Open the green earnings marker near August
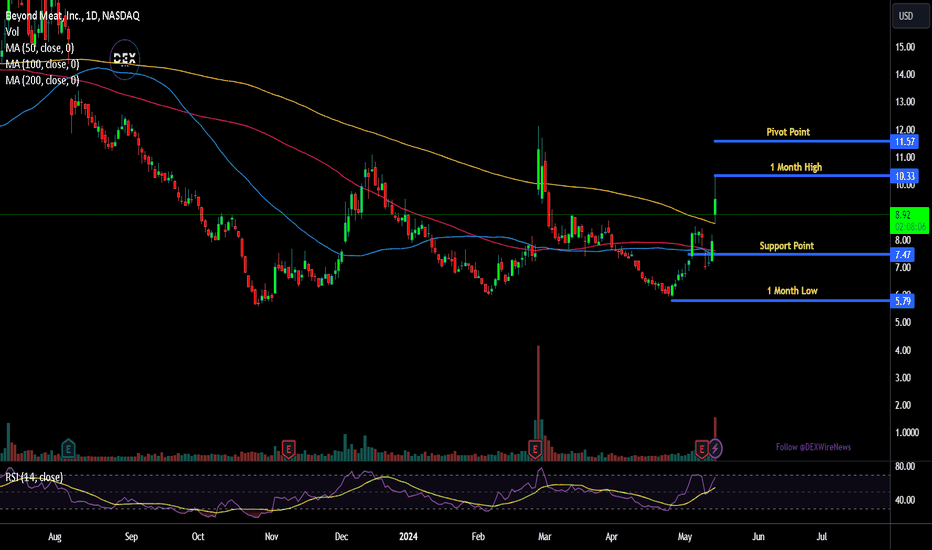Screen dimensions: 932x550 (68, 448)
